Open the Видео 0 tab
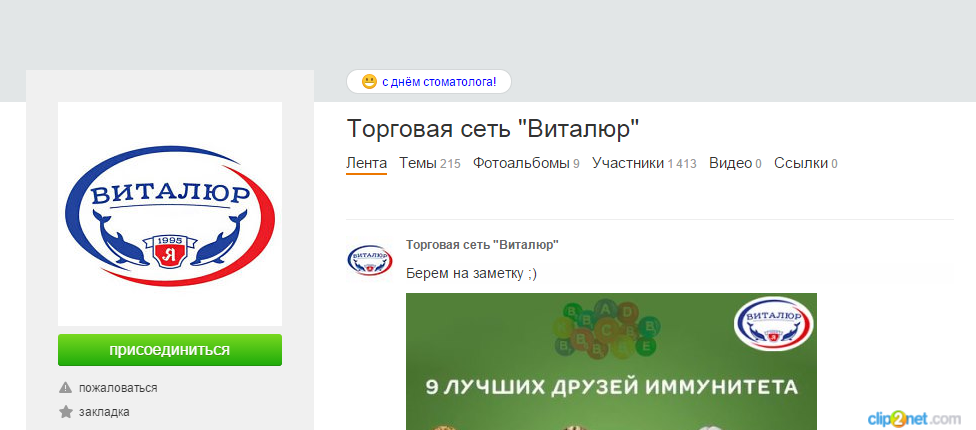 pyautogui.click(x=735, y=164)
